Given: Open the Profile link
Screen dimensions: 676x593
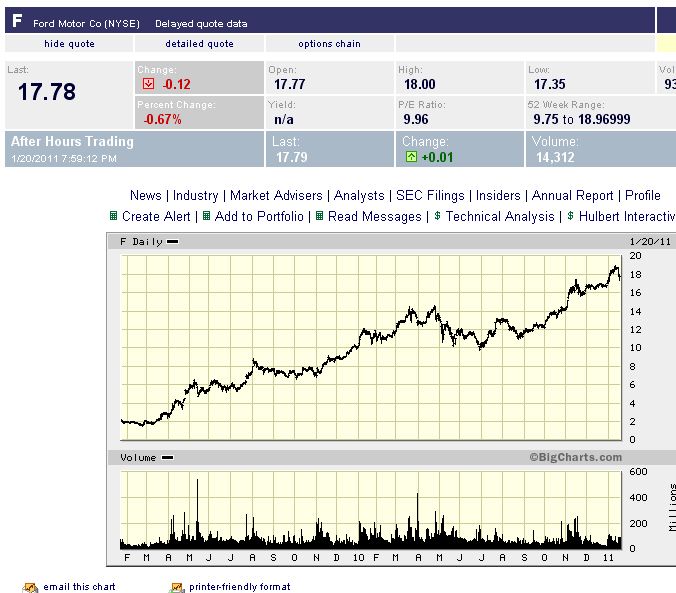Looking at the screenshot, I should coord(642,195).
